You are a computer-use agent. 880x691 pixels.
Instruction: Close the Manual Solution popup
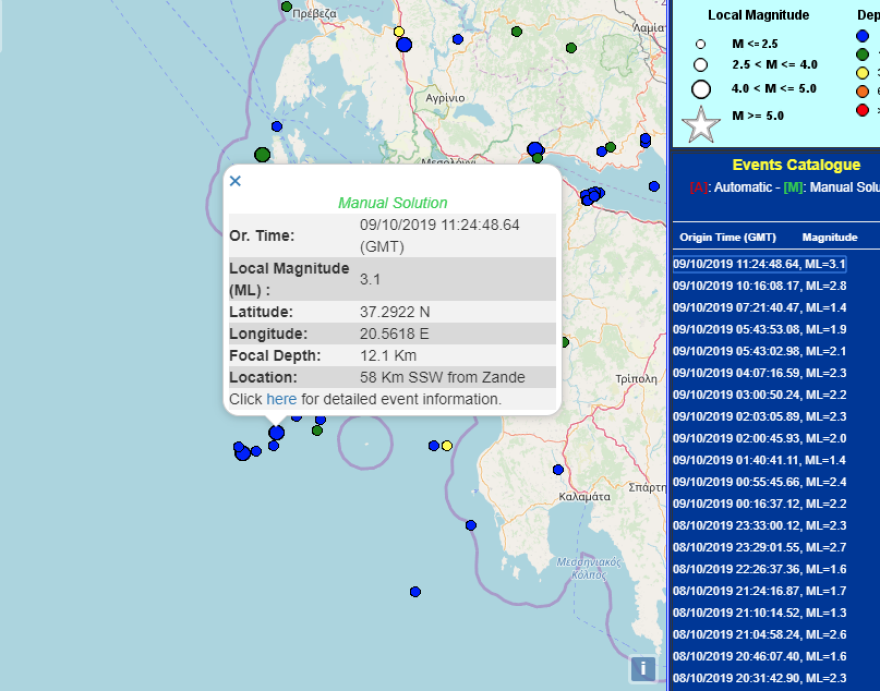235,181
